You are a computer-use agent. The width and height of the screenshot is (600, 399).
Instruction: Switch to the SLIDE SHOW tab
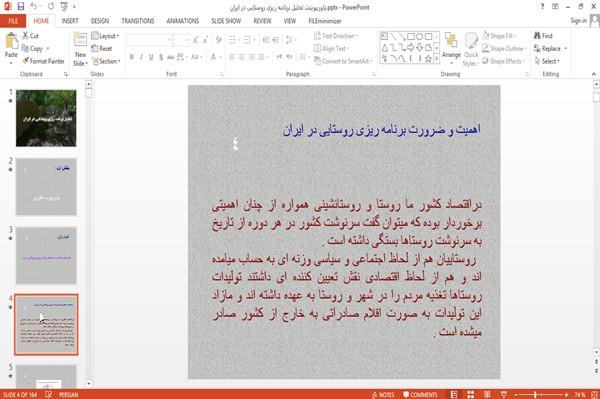click(226, 21)
